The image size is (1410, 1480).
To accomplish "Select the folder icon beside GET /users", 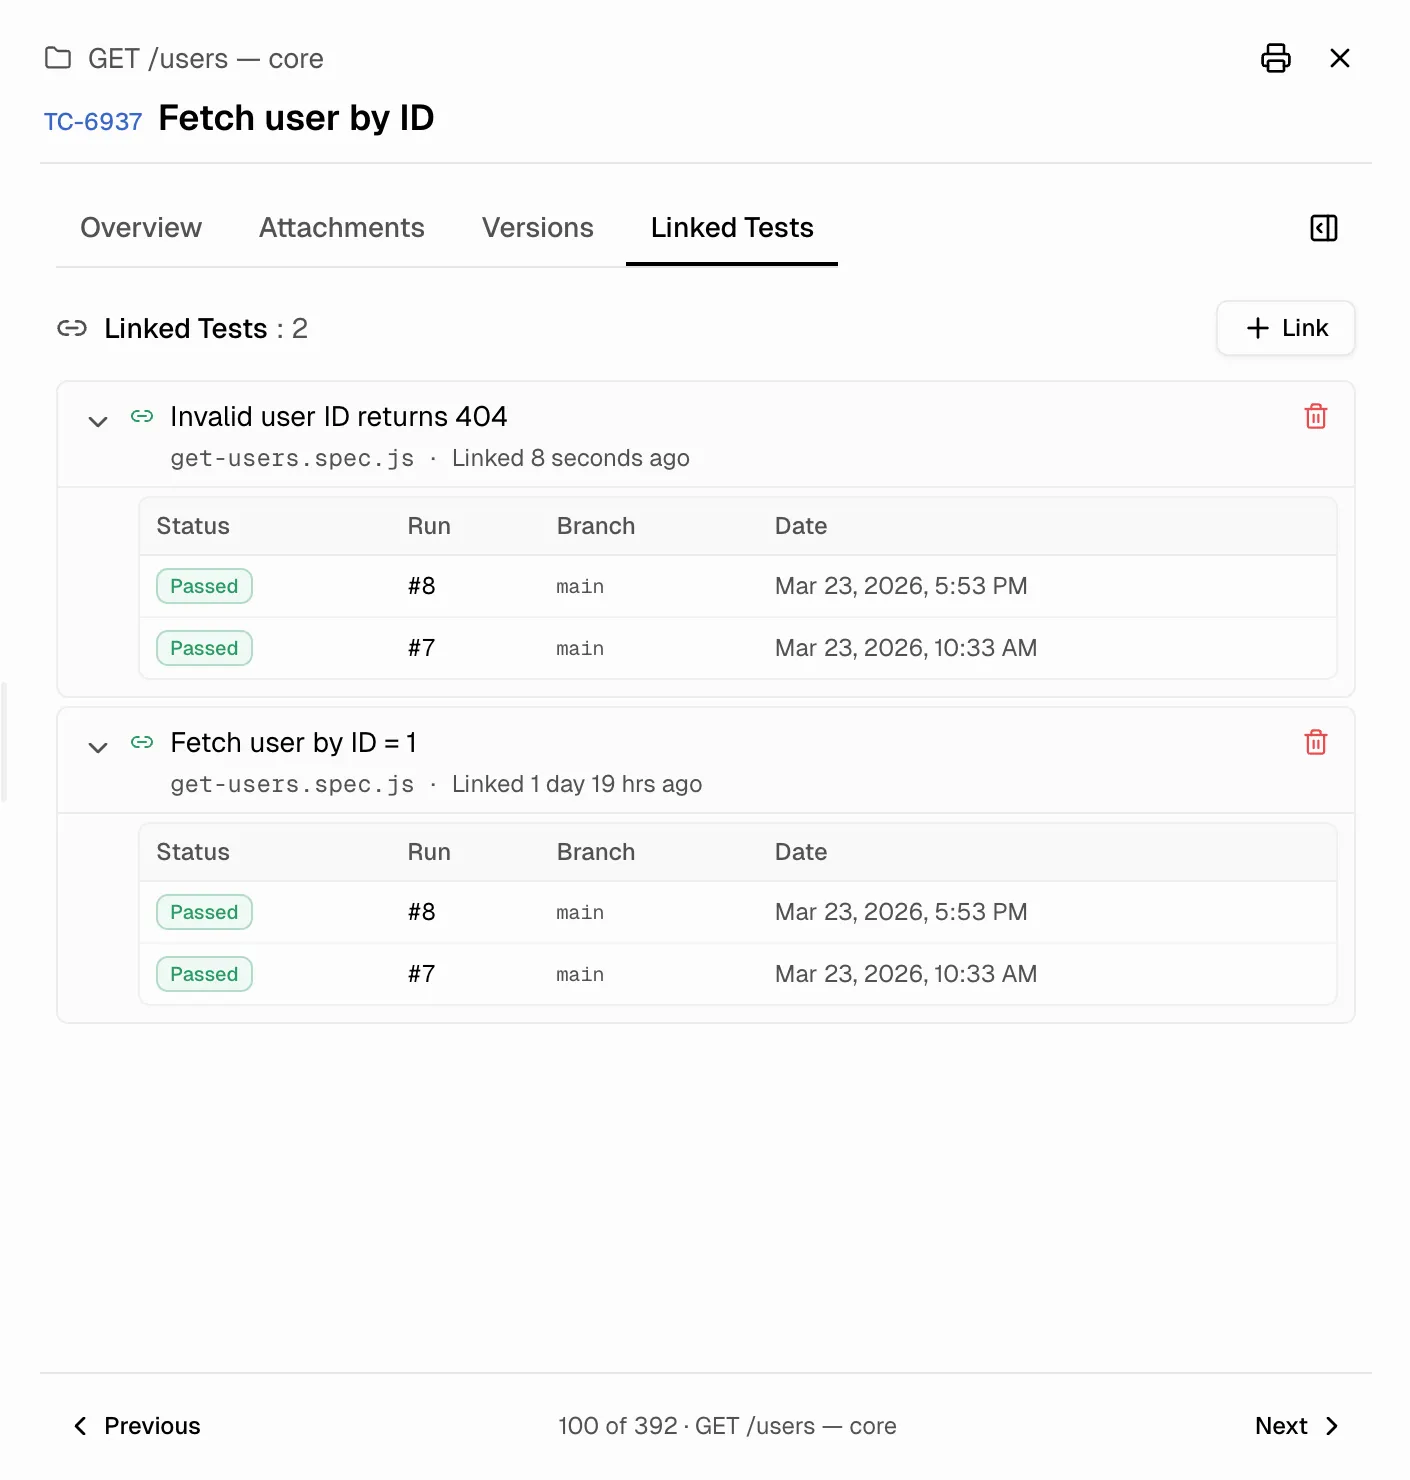I will (57, 58).
